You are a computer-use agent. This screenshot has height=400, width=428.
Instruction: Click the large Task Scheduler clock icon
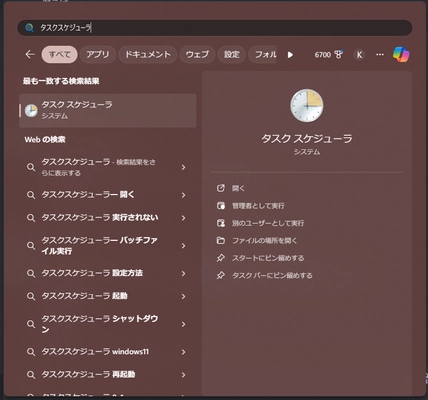point(307,105)
